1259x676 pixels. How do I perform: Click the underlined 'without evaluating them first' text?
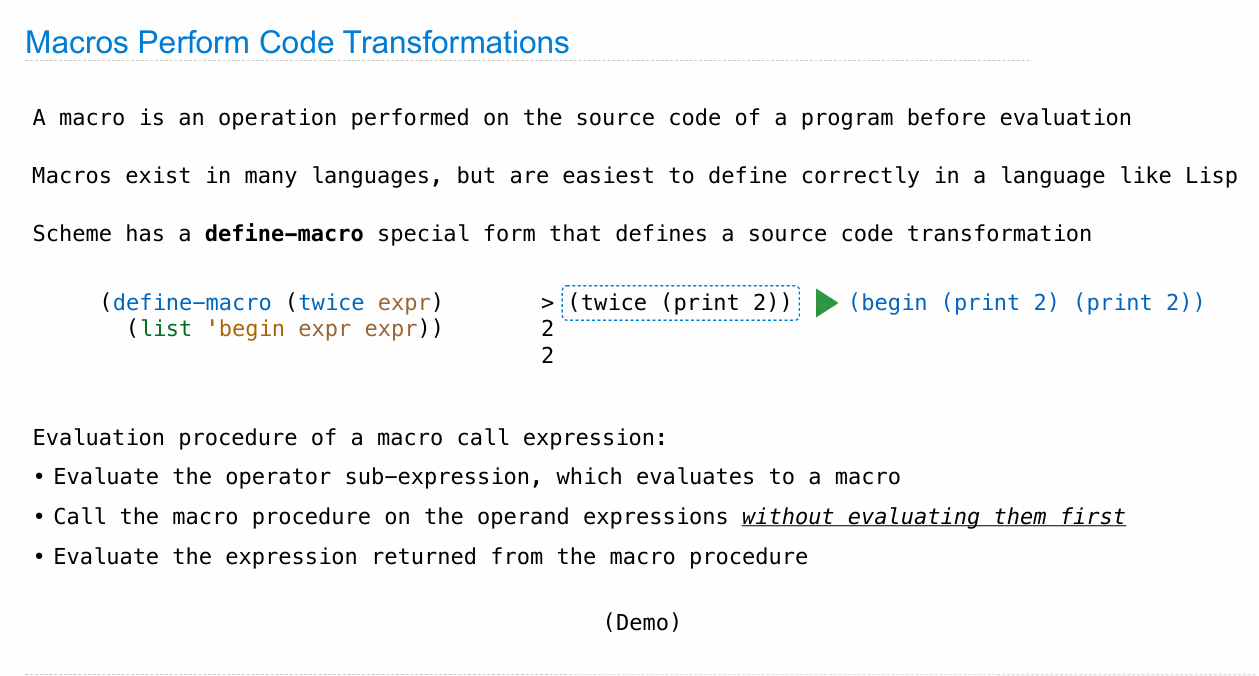pos(933,517)
